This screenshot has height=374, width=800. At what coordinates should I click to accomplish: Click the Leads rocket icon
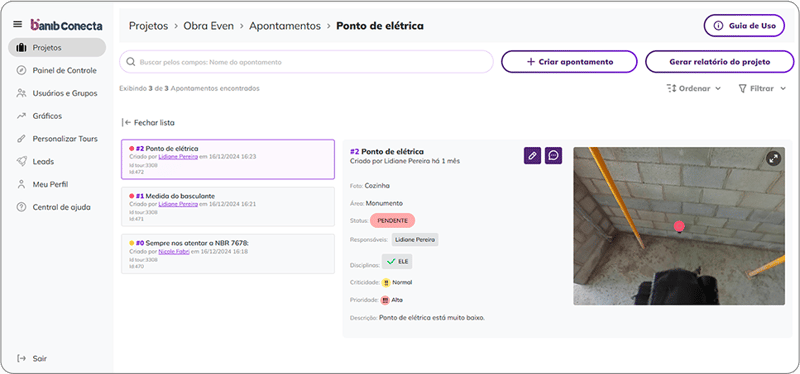pos(21,161)
